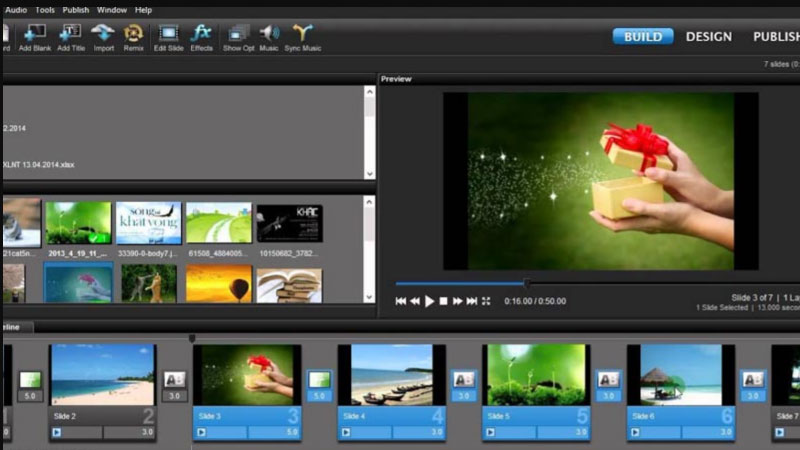Open the Publish menu
Viewport: 800px width, 450px height.
pyautogui.click(x=76, y=10)
